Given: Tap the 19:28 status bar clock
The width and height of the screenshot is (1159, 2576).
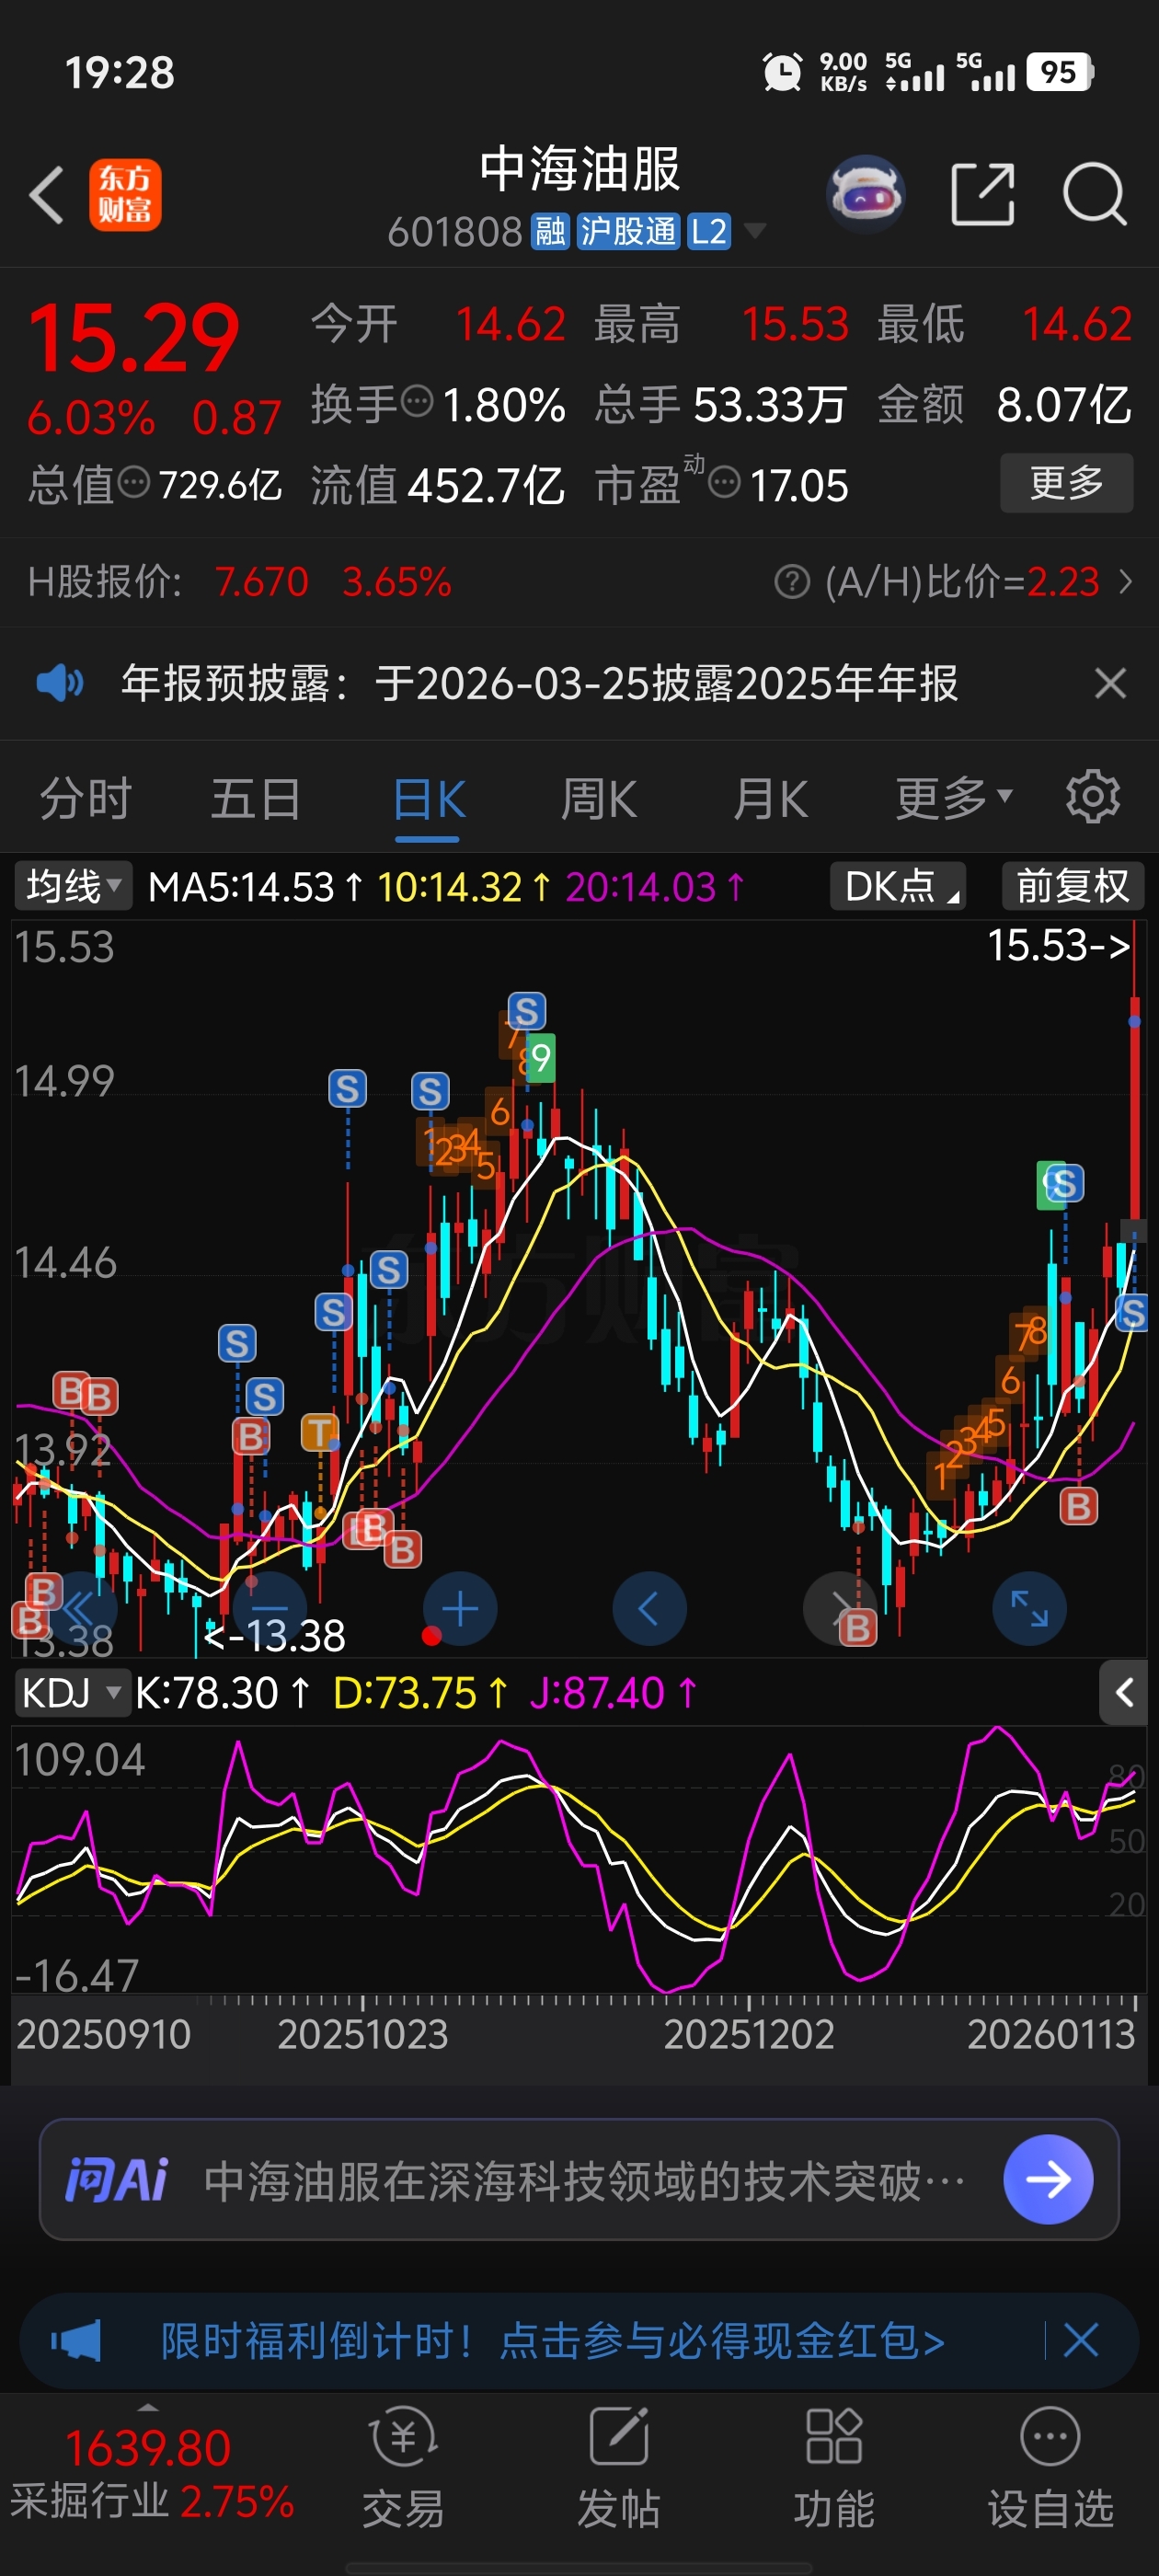Looking at the screenshot, I should (120, 73).
